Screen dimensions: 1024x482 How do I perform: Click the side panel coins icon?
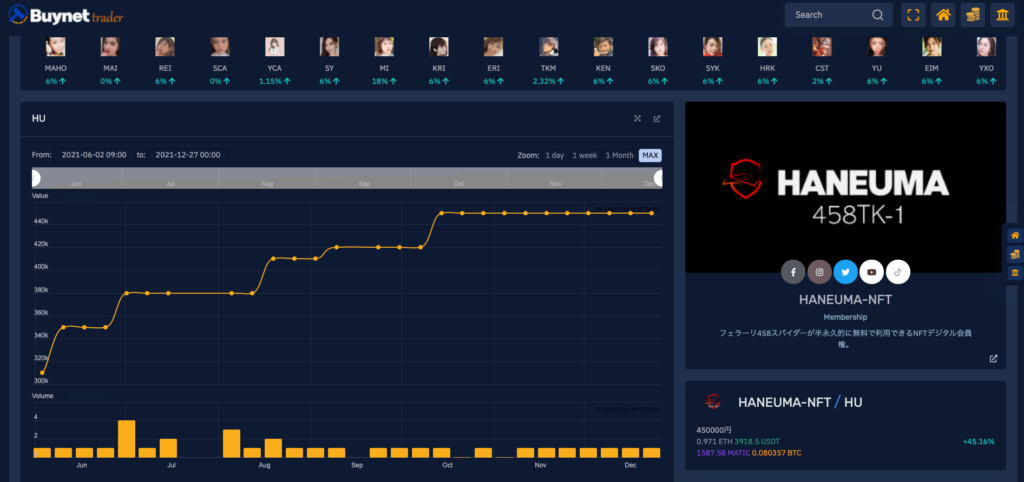1015,254
